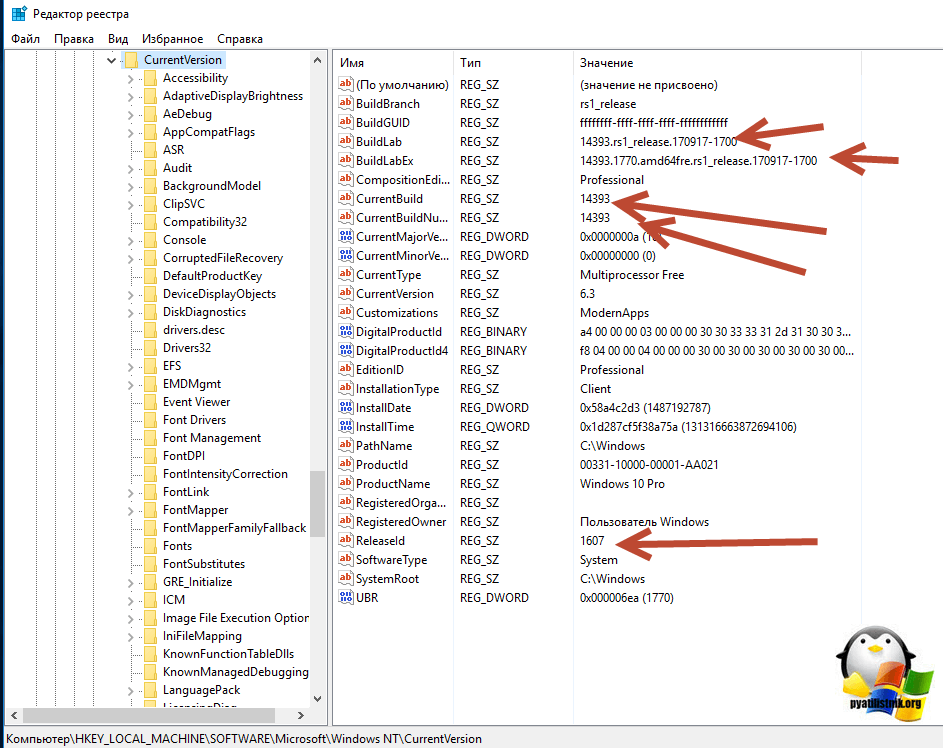Click the DigitalProductId binary value icon
The height and width of the screenshot is (748, 943).
pyautogui.click(x=347, y=332)
